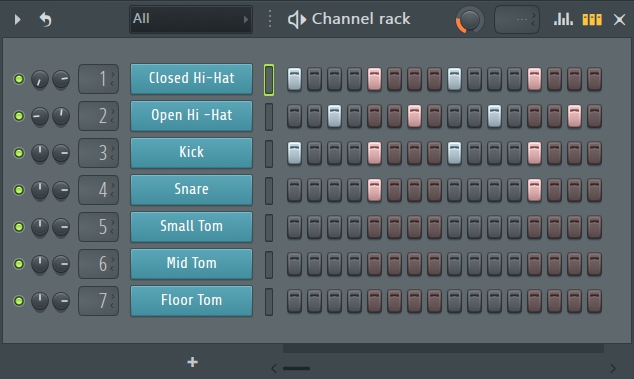Click the Small Tom channel select indicator
This screenshot has width=634, height=379.
coord(269,227)
